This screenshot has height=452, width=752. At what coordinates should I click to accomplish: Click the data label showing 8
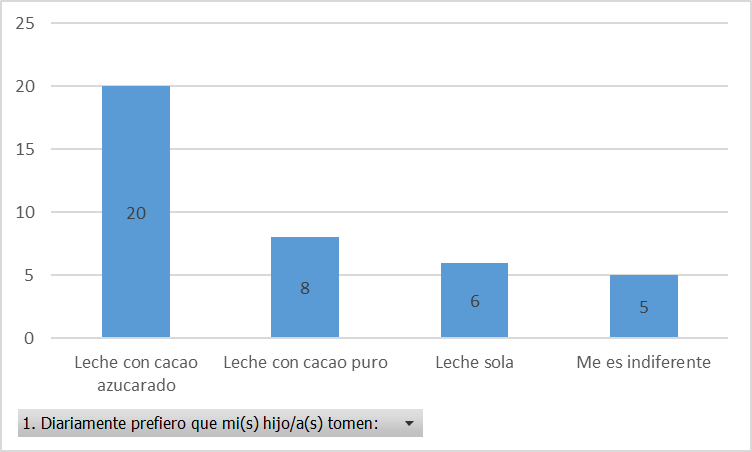[x=305, y=288]
